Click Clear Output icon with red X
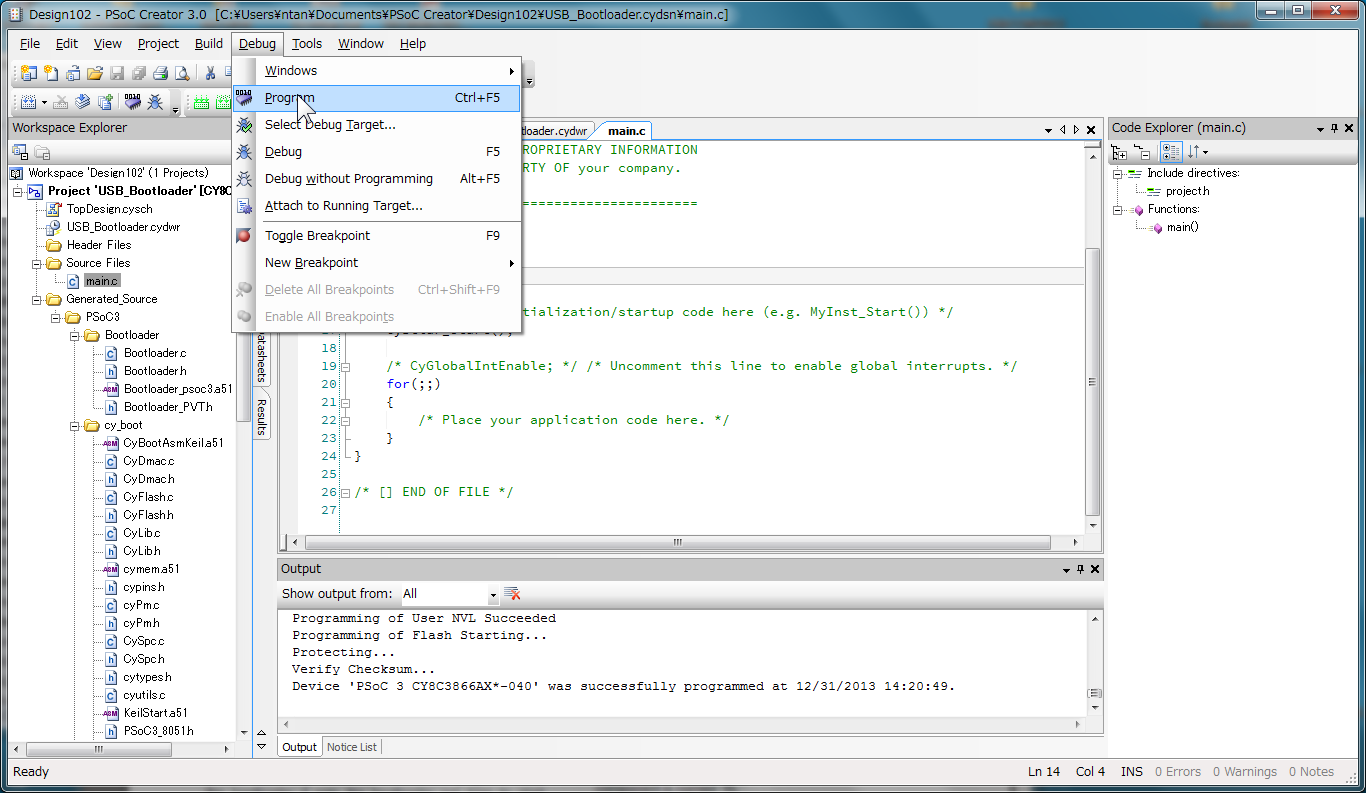Viewport: 1366px width, 793px height. pyautogui.click(x=512, y=593)
